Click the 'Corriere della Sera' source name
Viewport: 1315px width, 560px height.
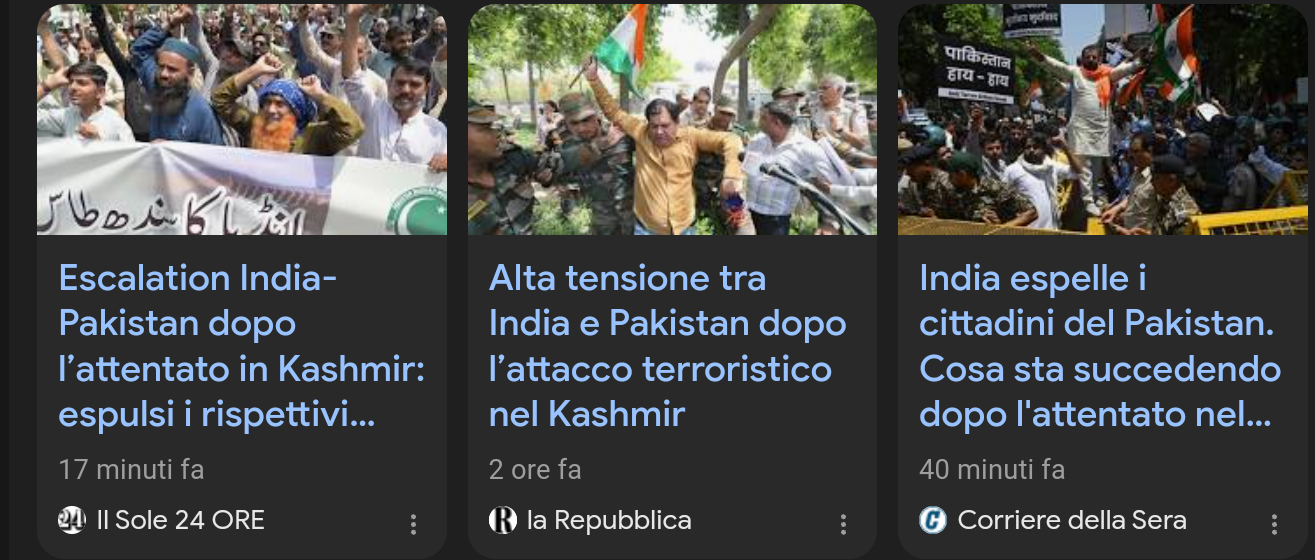(x=1072, y=520)
